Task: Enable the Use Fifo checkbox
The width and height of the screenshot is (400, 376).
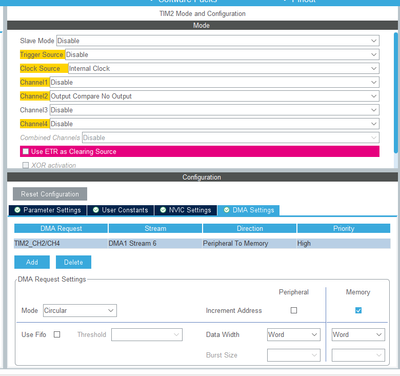Action: (x=57, y=334)
